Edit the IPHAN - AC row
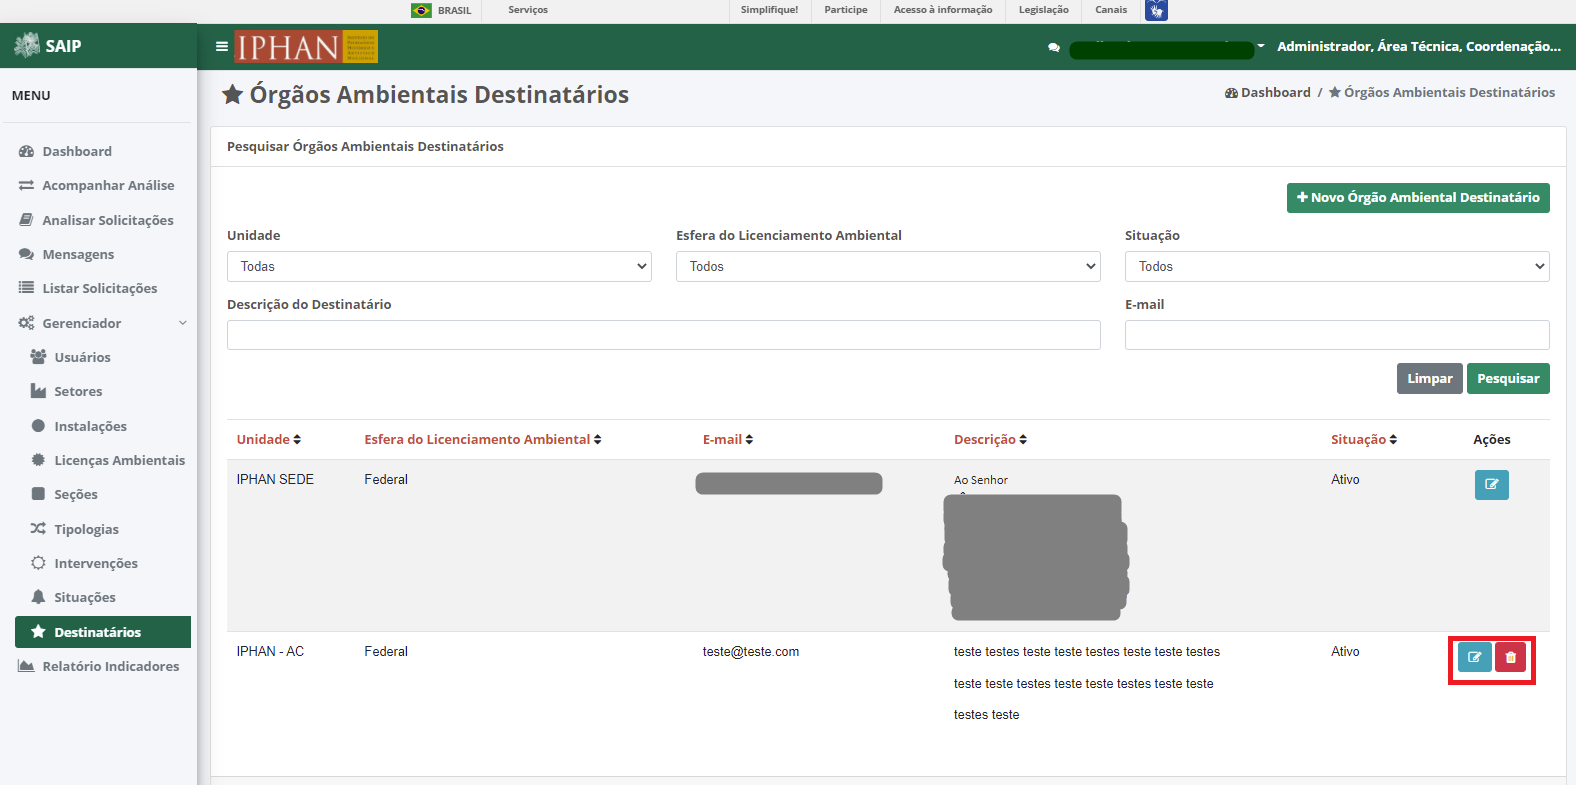Screen dimensions: 1576x791 (1474, 657)
